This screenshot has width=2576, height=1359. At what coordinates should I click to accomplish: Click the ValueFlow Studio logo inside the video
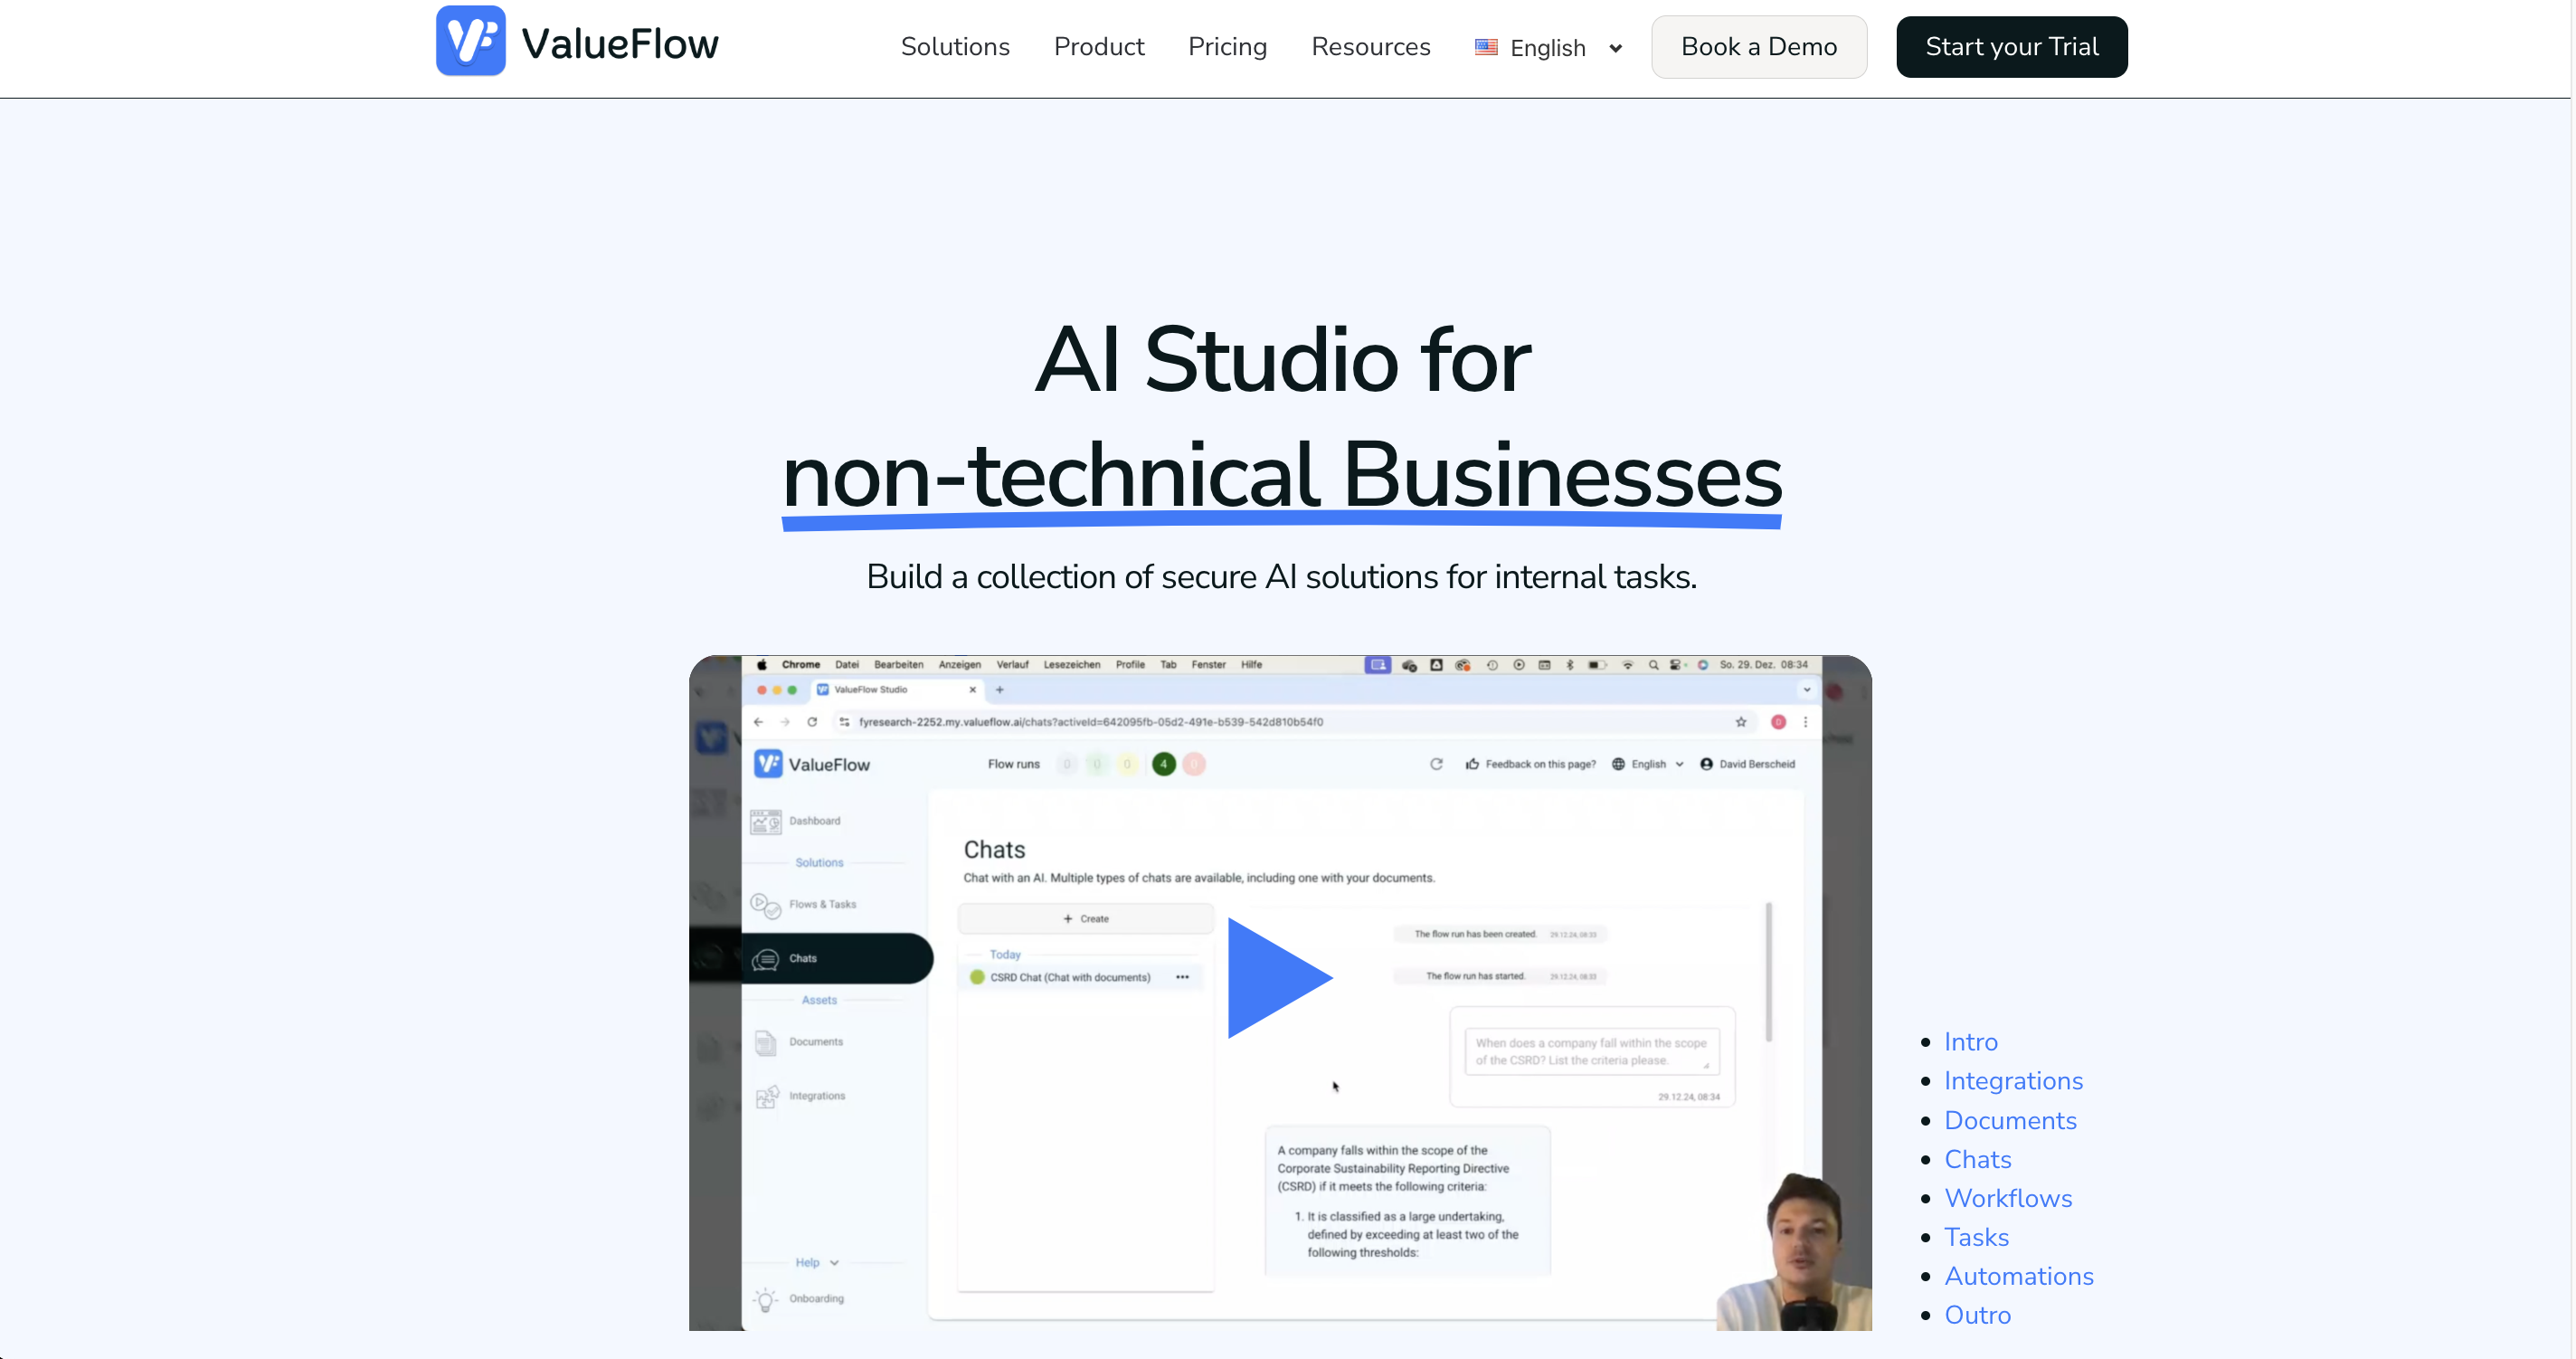[x=811, y=764]
